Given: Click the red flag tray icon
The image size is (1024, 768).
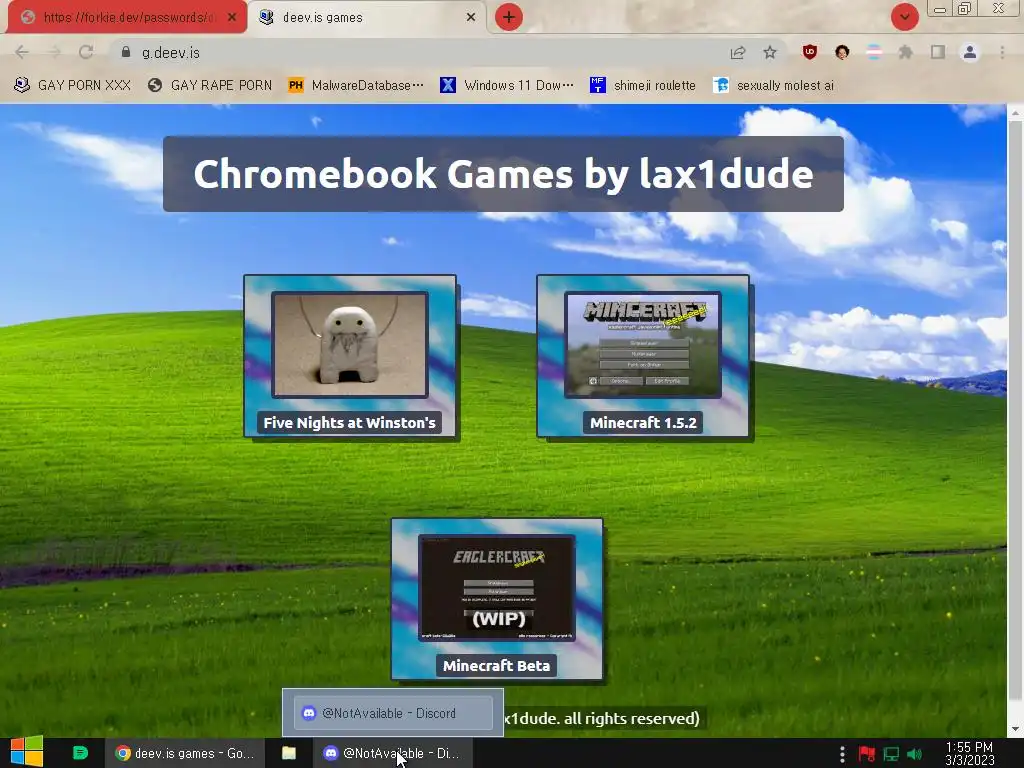Looking at the screenshot, I should coord(867,754).
